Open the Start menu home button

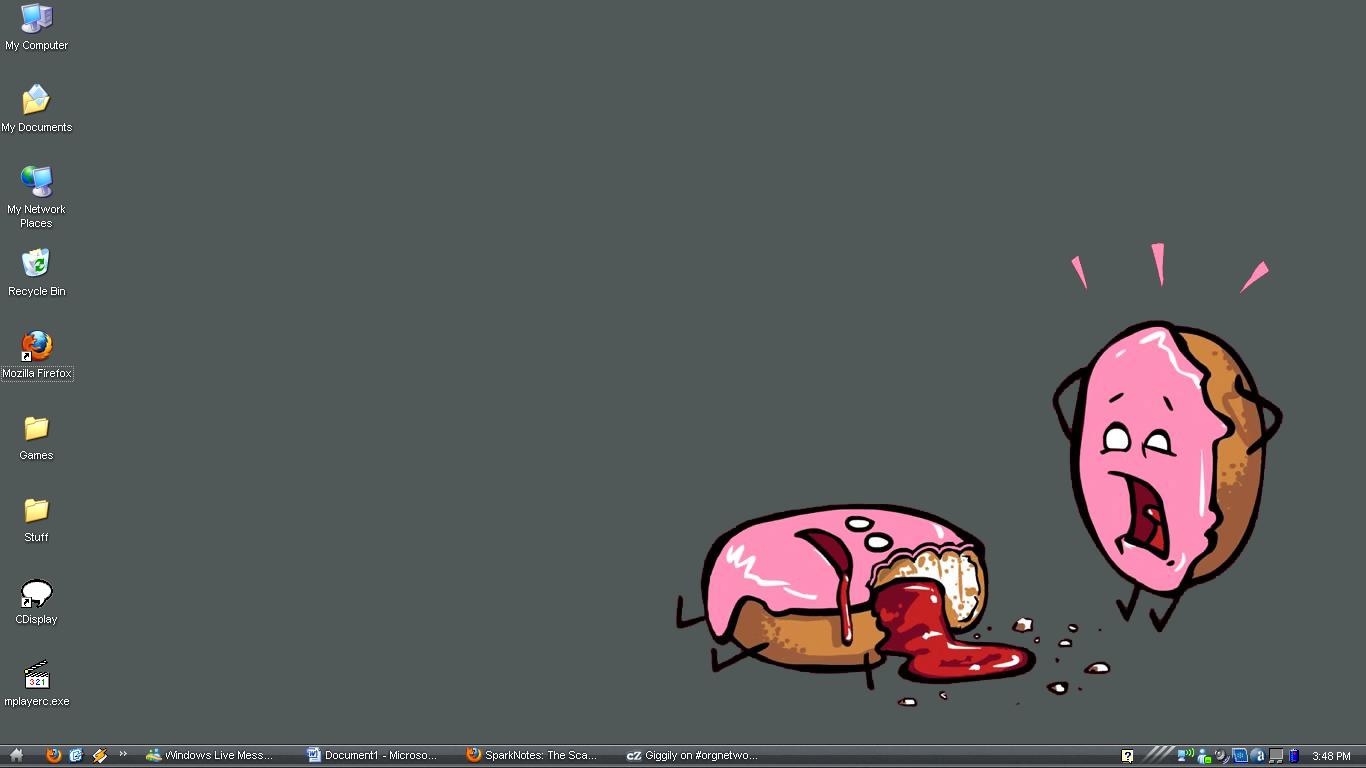pos(16,755)
